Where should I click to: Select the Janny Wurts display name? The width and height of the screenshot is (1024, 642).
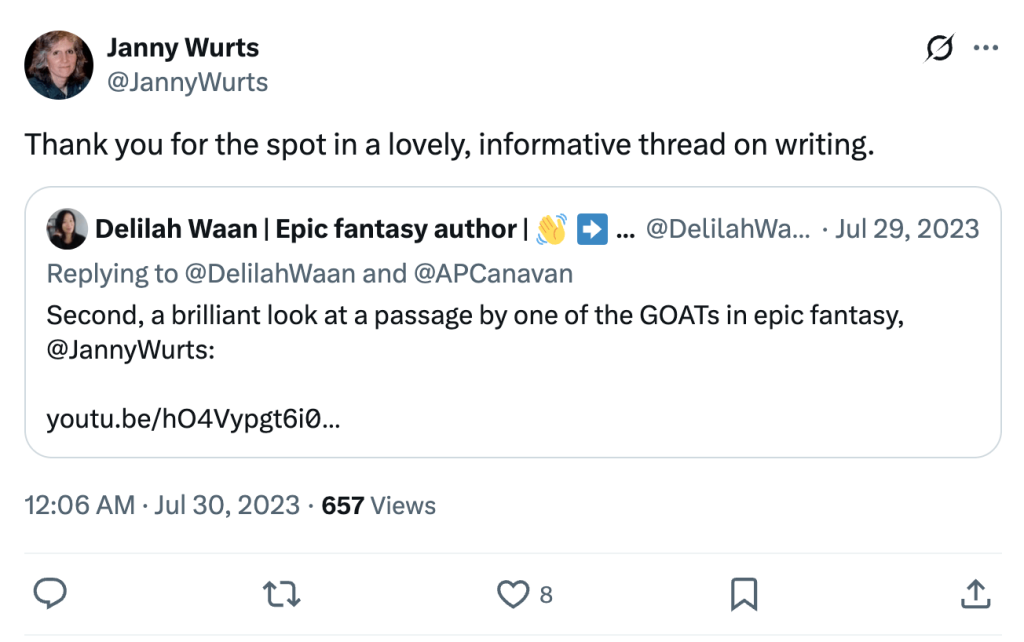click(x=183, y=47)
